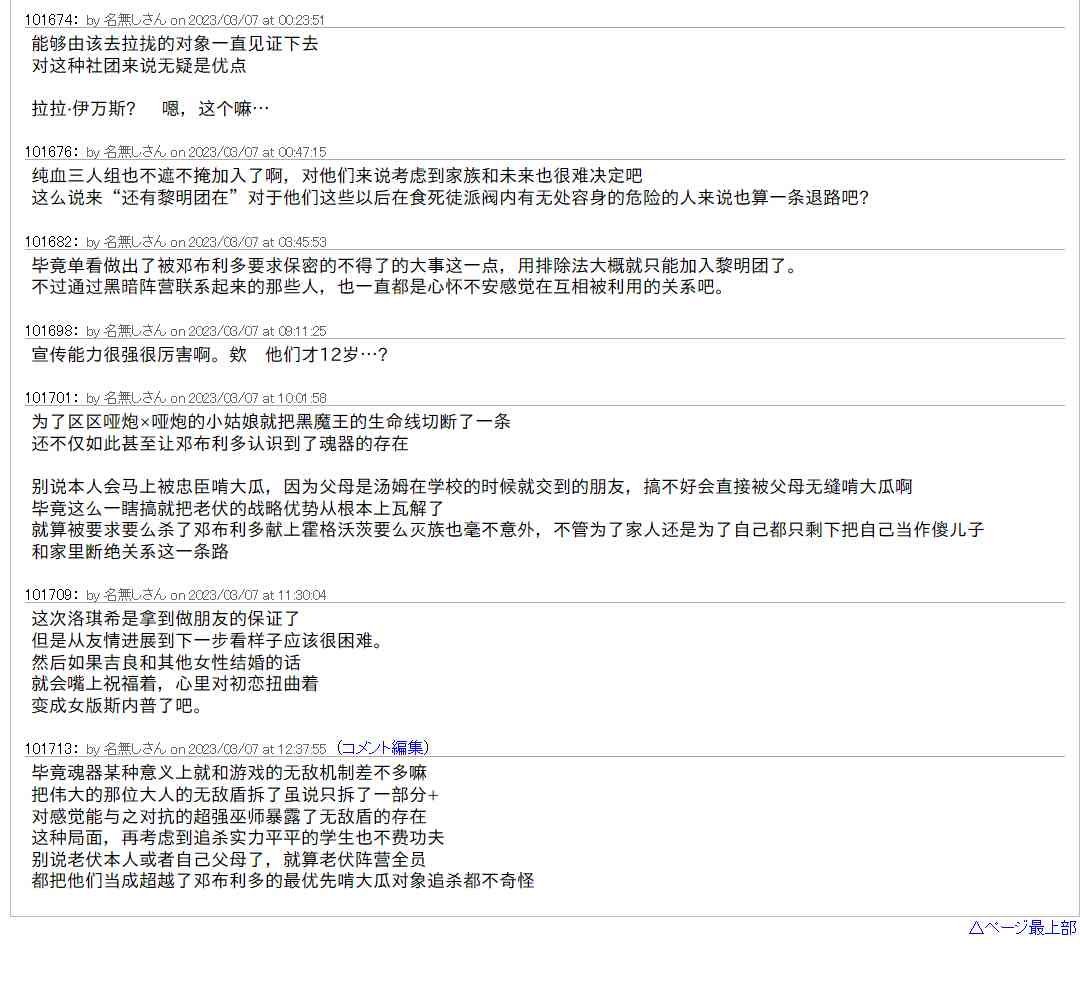Click the timestamp 2023/03/07 at 00:47:15
This screenshot has height=986, width=1080.
point(256,152)
